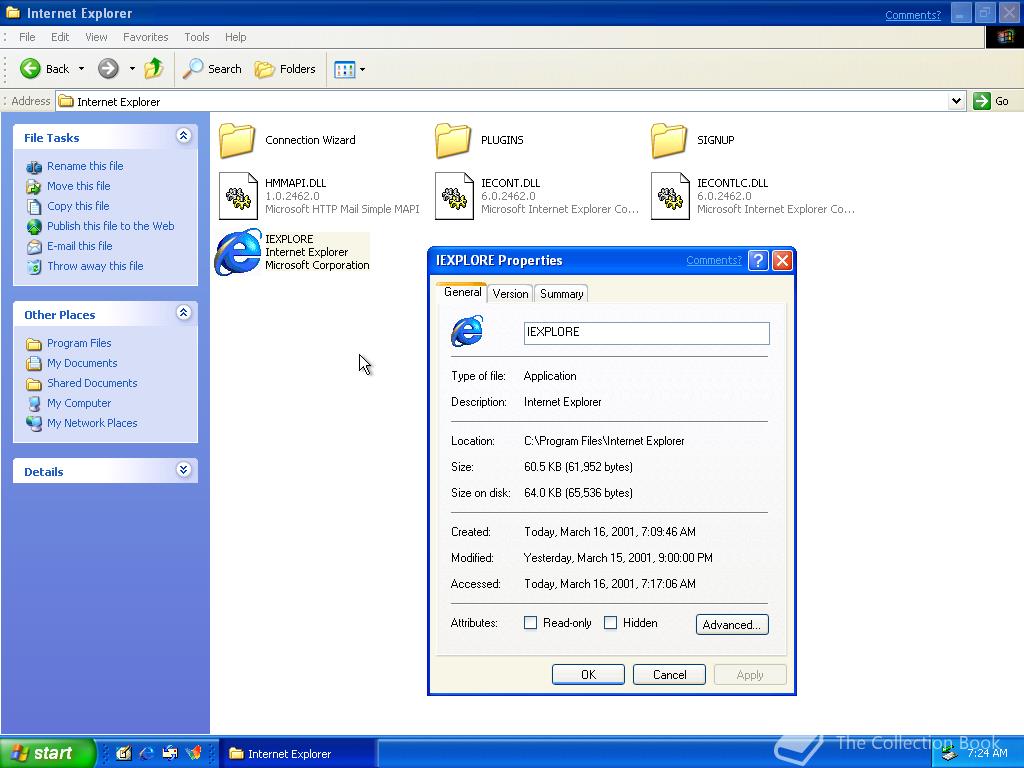Select the PLUGINS folder icon
This screenshot has width=1024, height=768.
tap(453, 140)
